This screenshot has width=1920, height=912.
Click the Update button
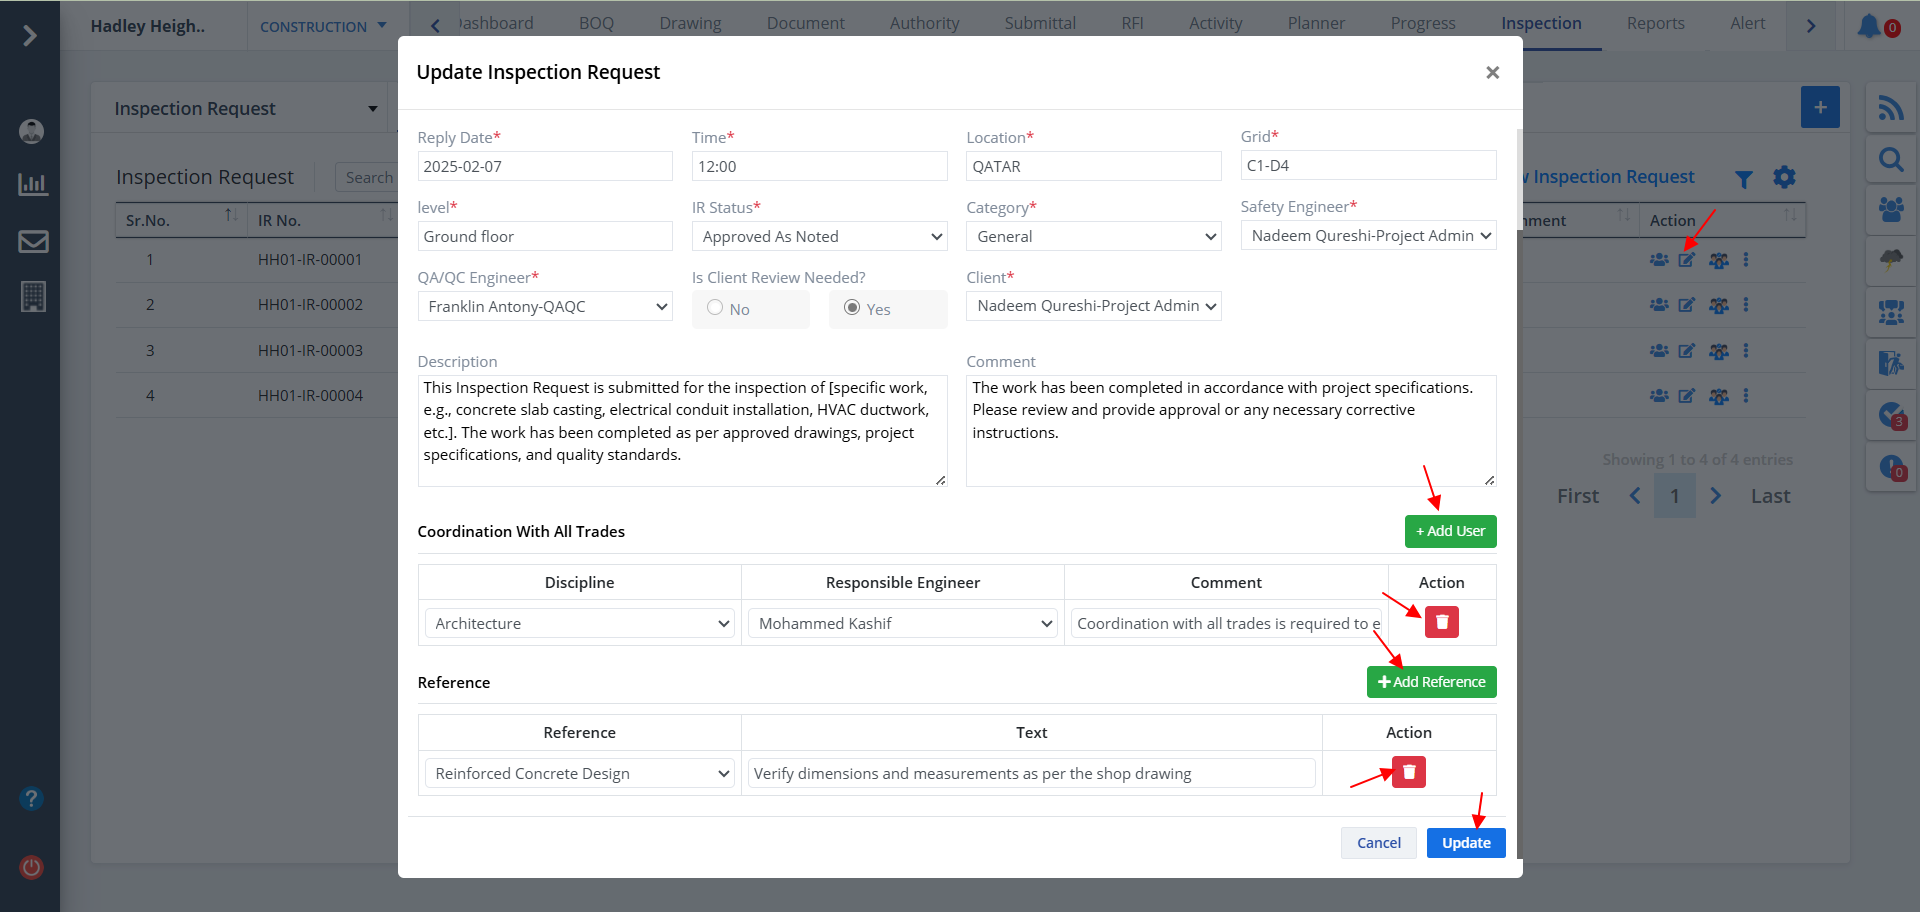[1465, 843]
